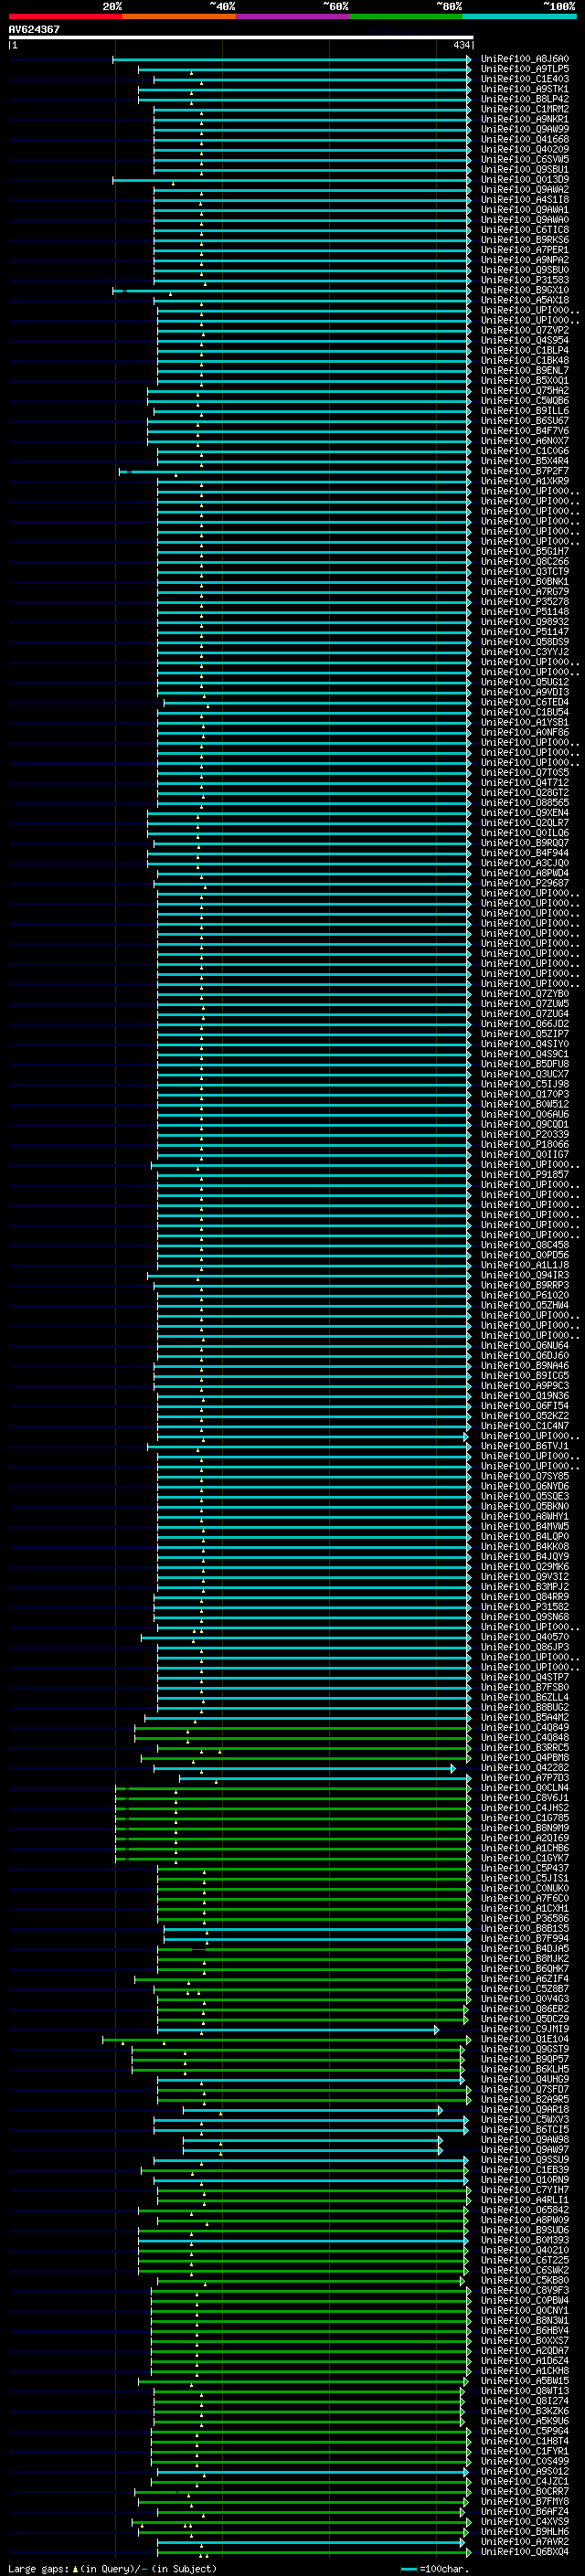Click hit UniRef100_Q4S954
Screen dimensions: 585x2576
click(524, 340)
